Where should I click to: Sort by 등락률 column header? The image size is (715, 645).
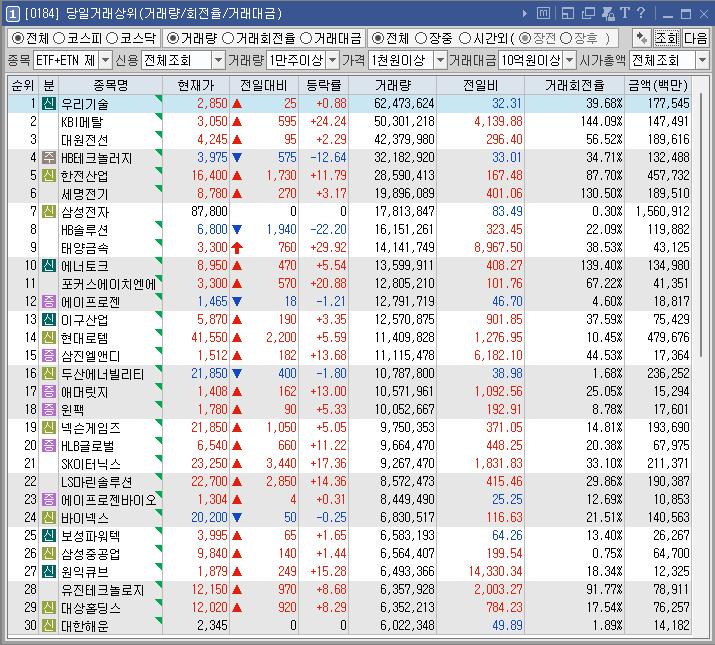point(323,85)
